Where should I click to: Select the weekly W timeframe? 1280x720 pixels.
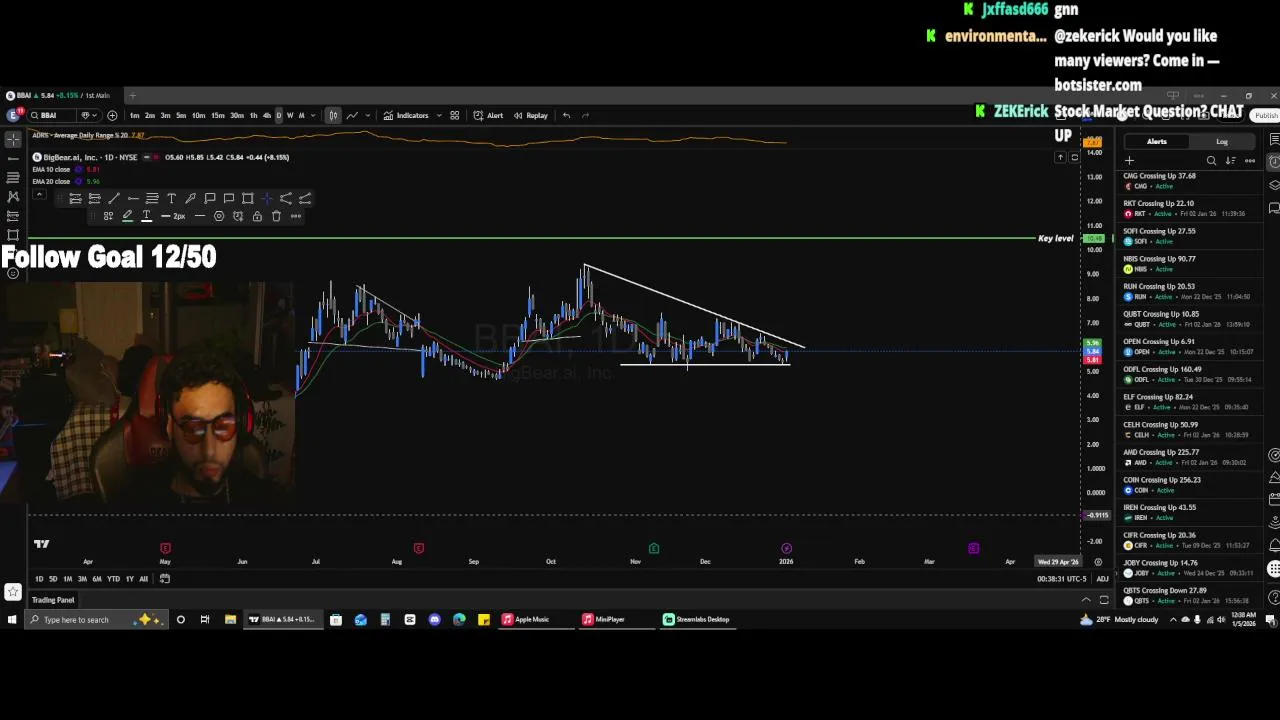point(290,115)
